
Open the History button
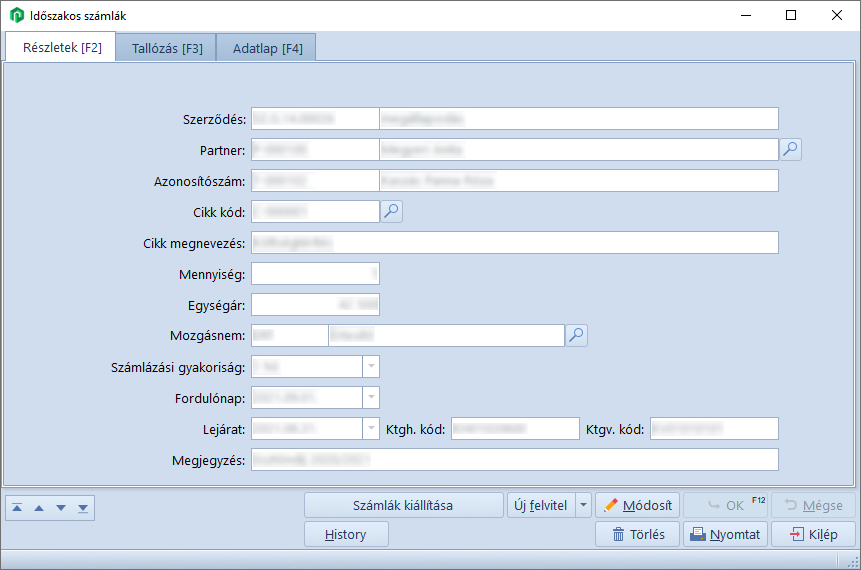tap(346, 534)
